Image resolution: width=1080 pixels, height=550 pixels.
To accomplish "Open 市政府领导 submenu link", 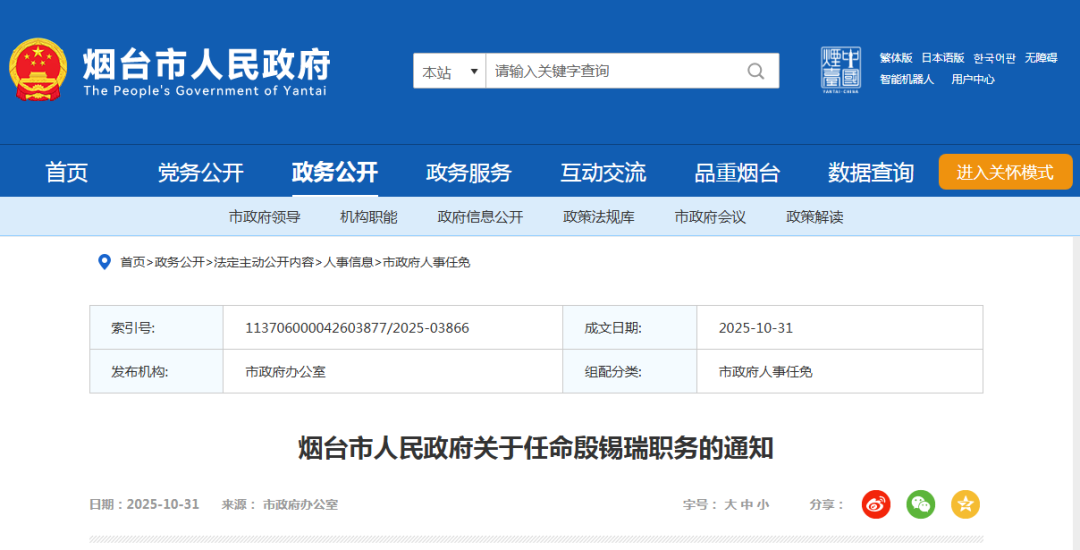I will (x=264, y=218).
